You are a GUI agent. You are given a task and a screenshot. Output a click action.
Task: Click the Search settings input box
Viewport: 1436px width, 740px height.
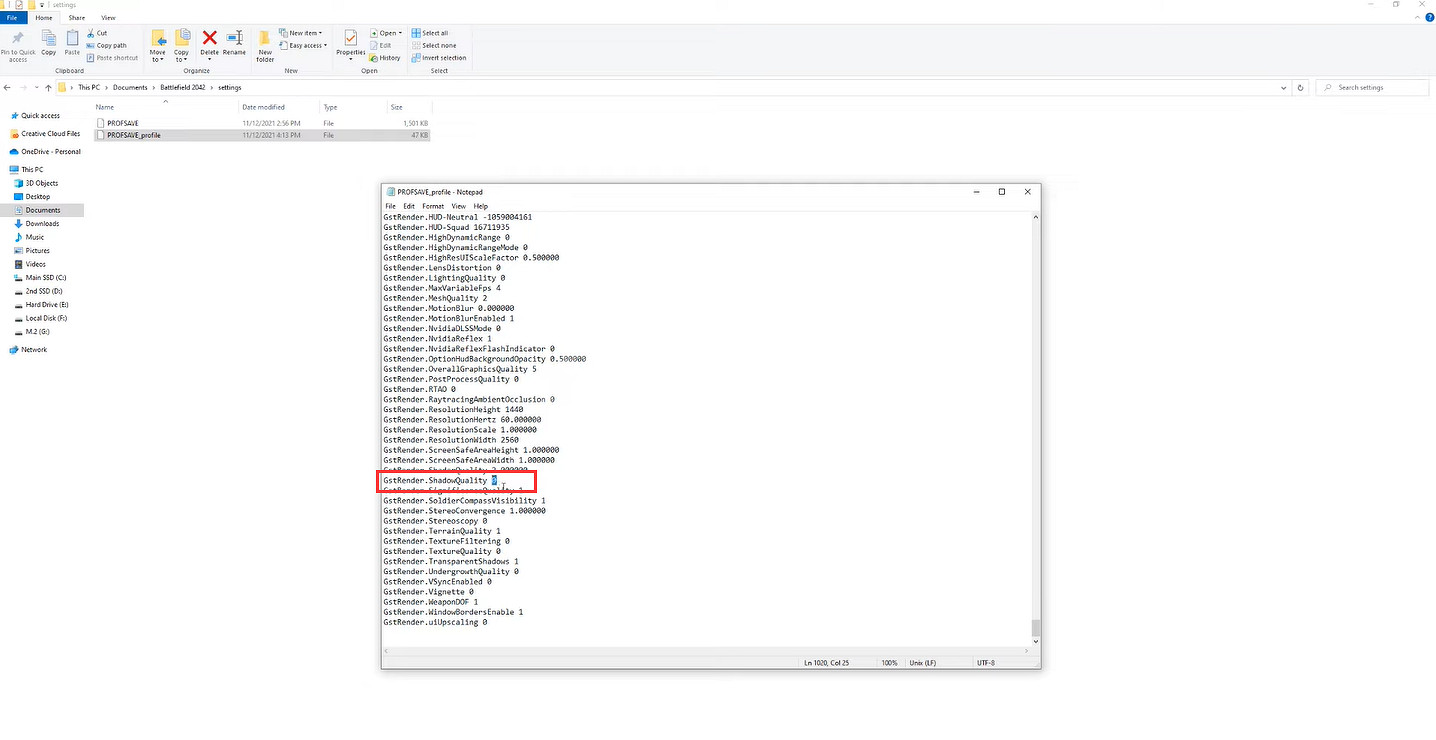point(1377,88)
